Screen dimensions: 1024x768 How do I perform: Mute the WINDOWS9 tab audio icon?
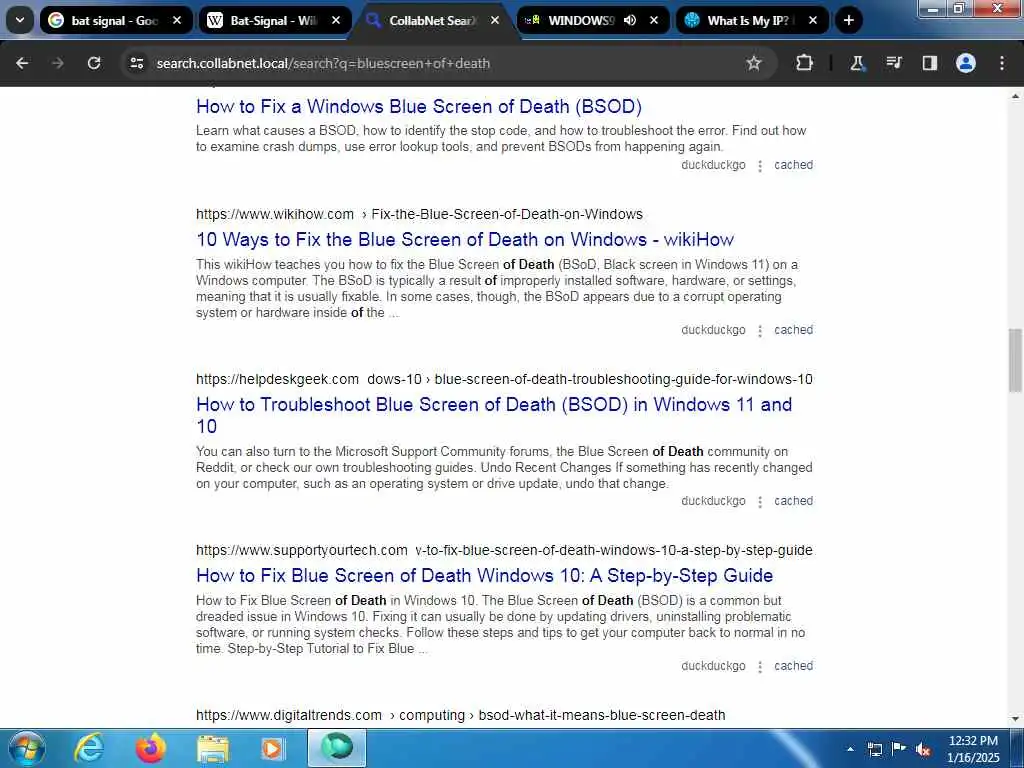(x=630, y=20)
